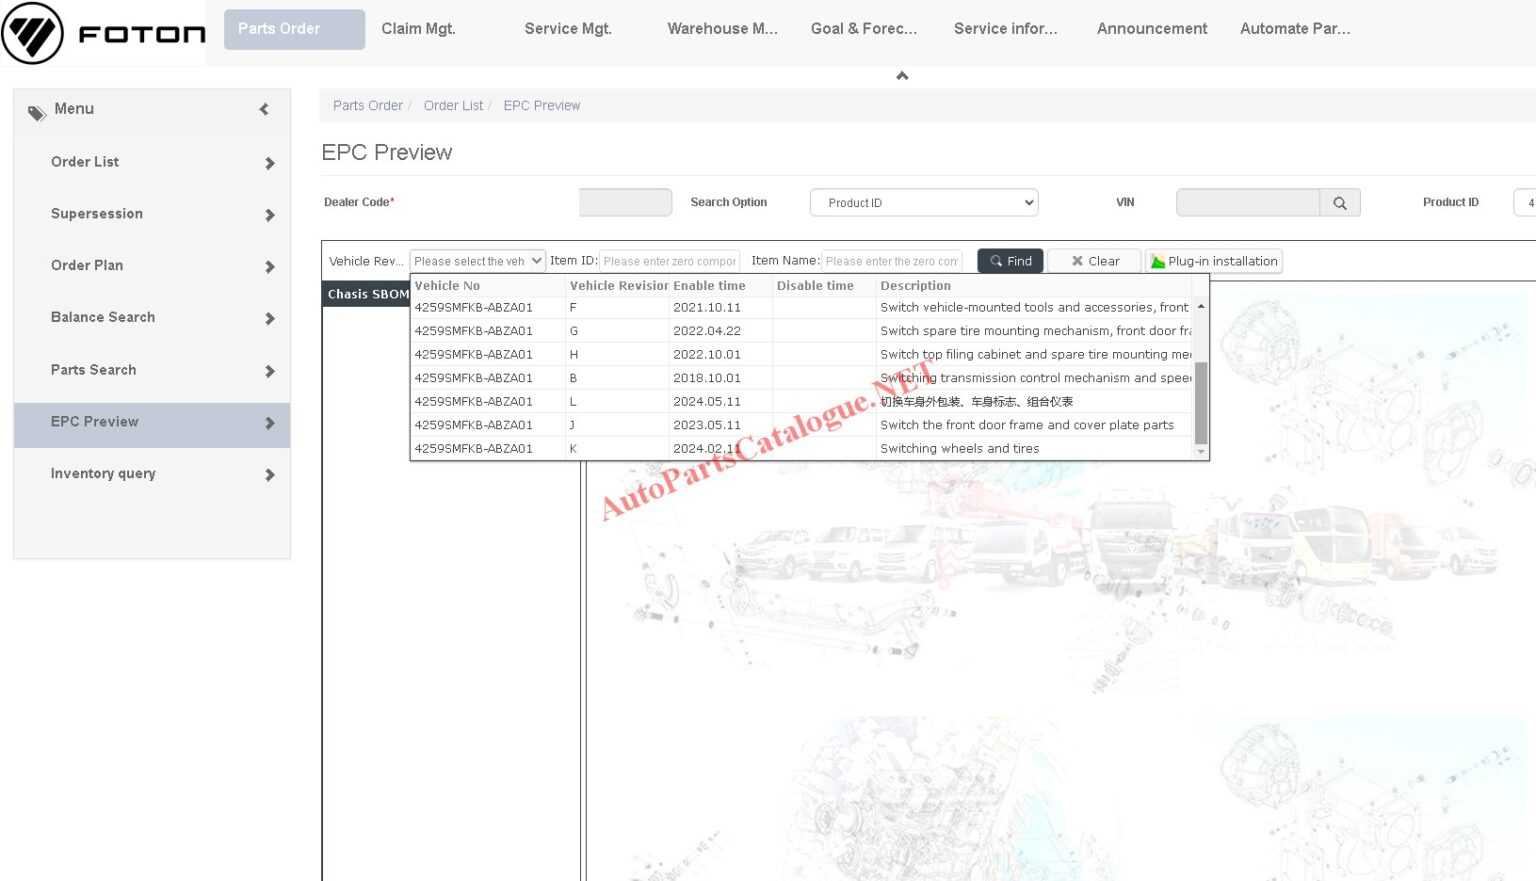Image resolution: width=1536 pixels, height=881 pixels.
Task: Follow the Parts Order breadcrumb link
Action: 367,105
